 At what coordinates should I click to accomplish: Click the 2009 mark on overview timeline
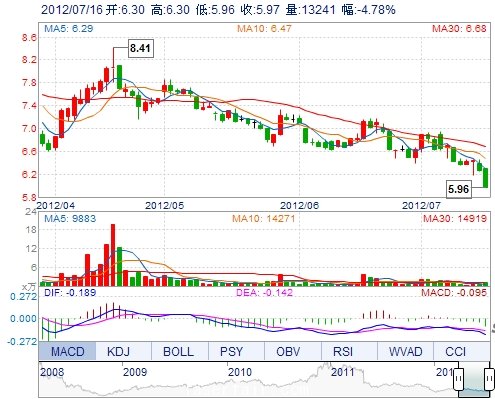click(x=135, y=372)
